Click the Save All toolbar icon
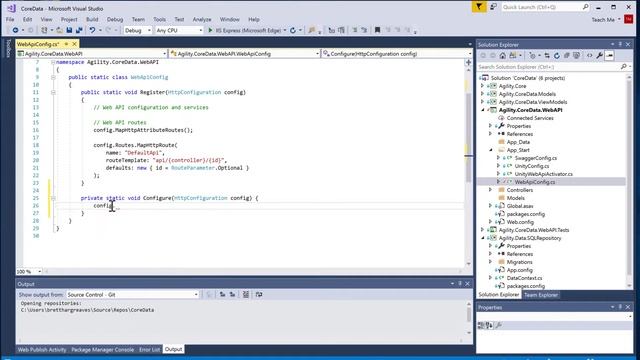This screenshot has height=360, width=640. click(x=79, y=30)
